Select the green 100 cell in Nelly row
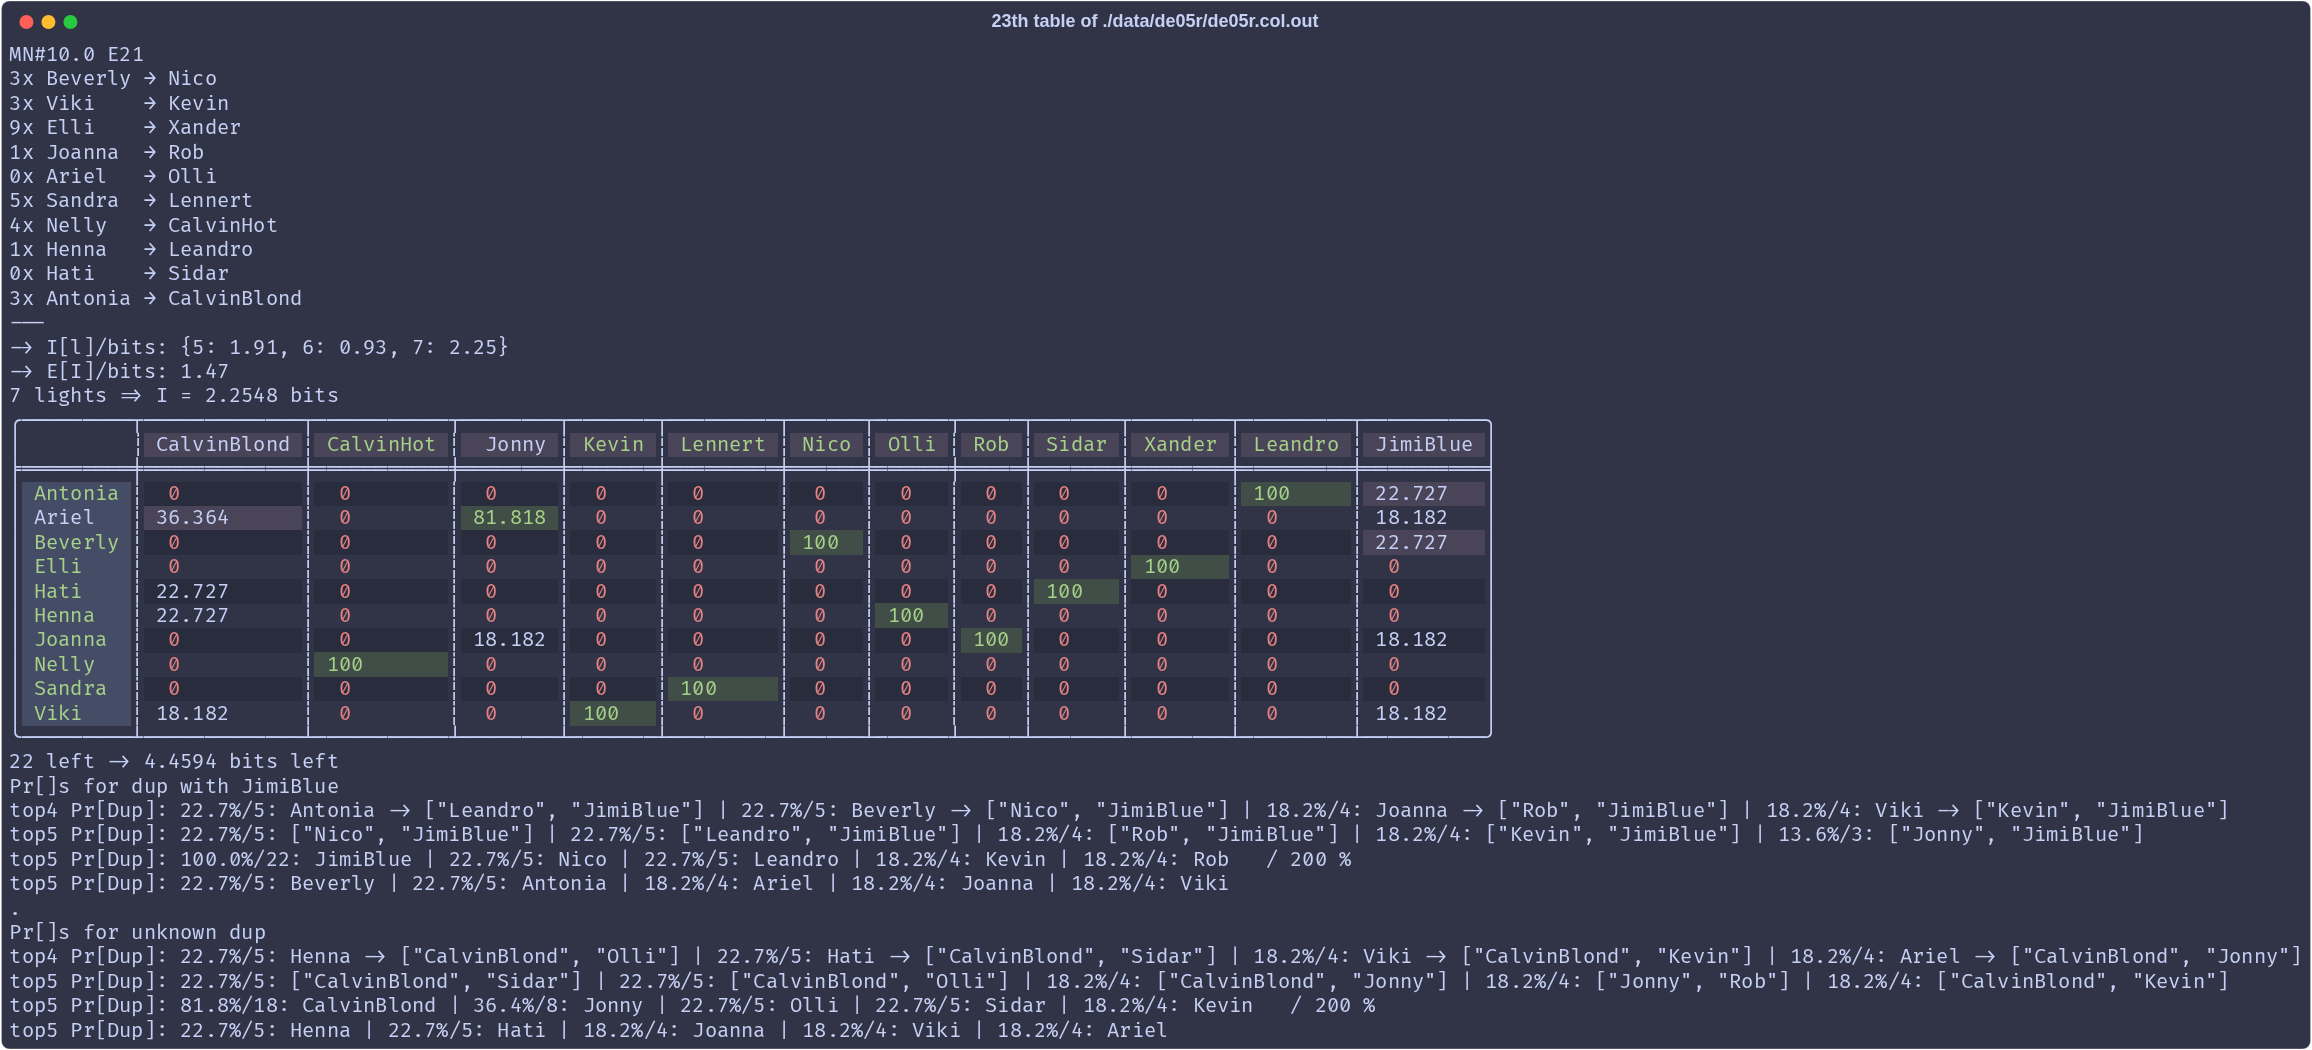This screenshot has height=1050, width=2312. click(345, 664)
